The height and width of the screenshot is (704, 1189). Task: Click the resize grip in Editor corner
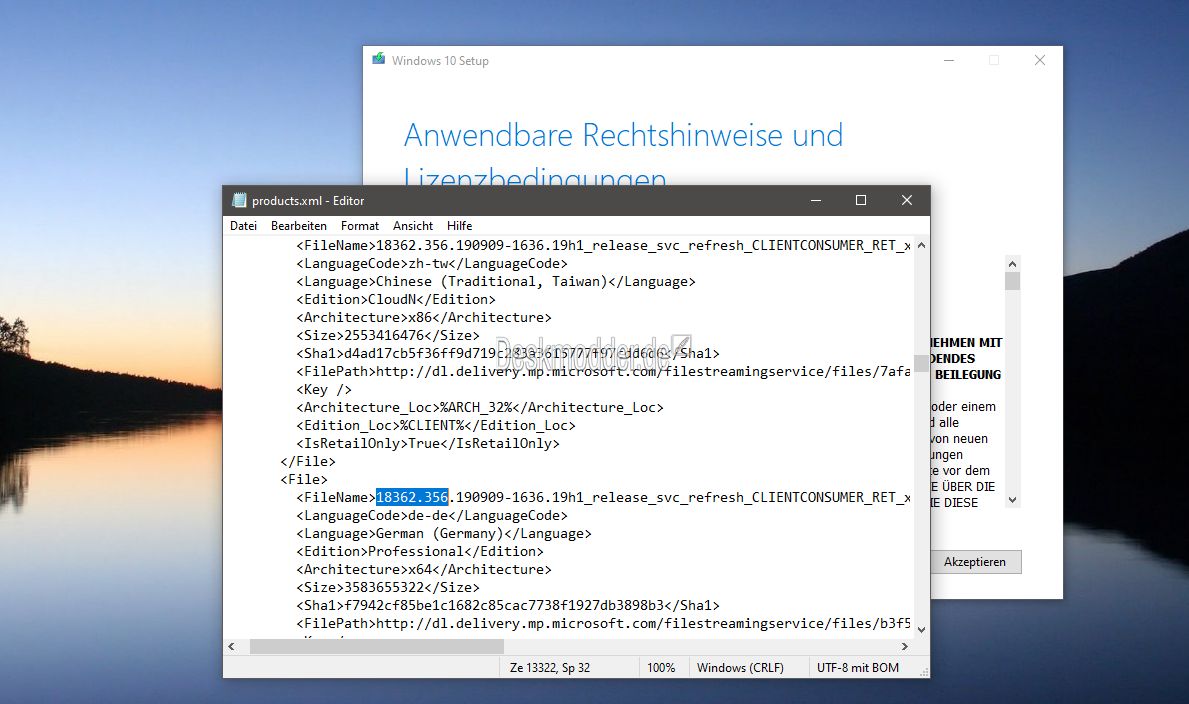pyautogui.click(x=924, y=671)
